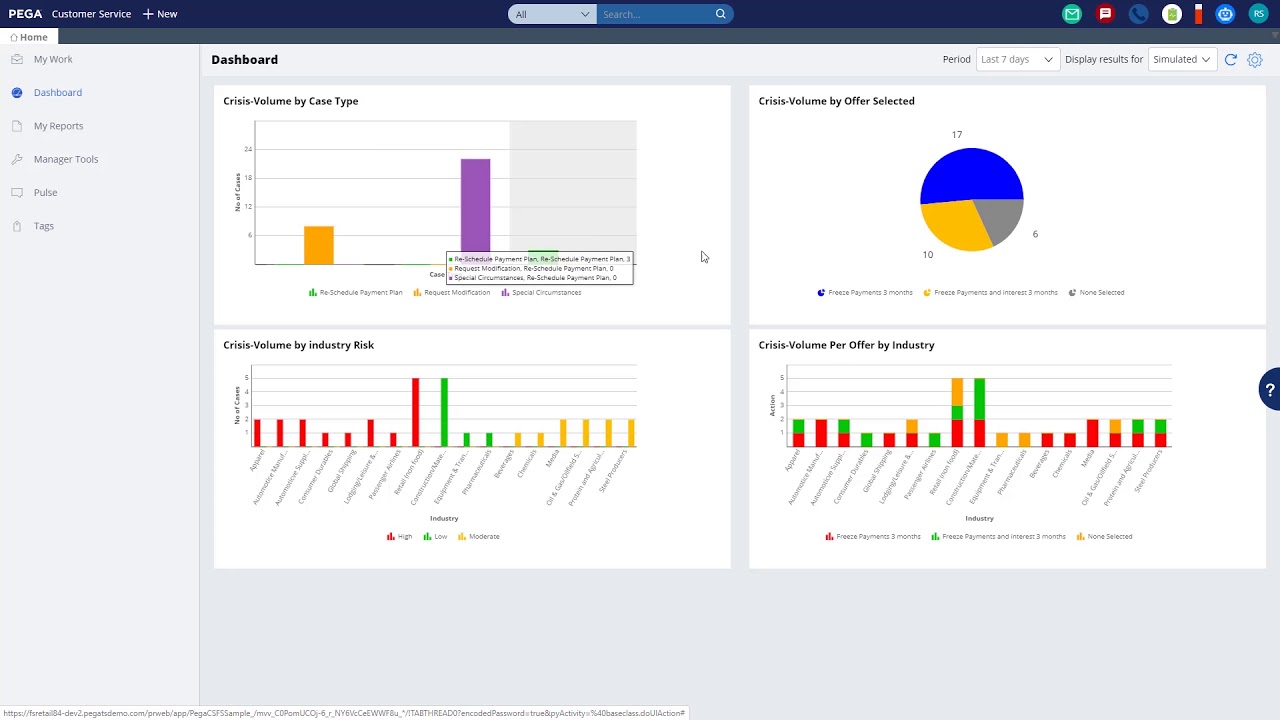Toggle Low risk legend entry
This screenshot has height=720, width=1280.
(435, 536)
